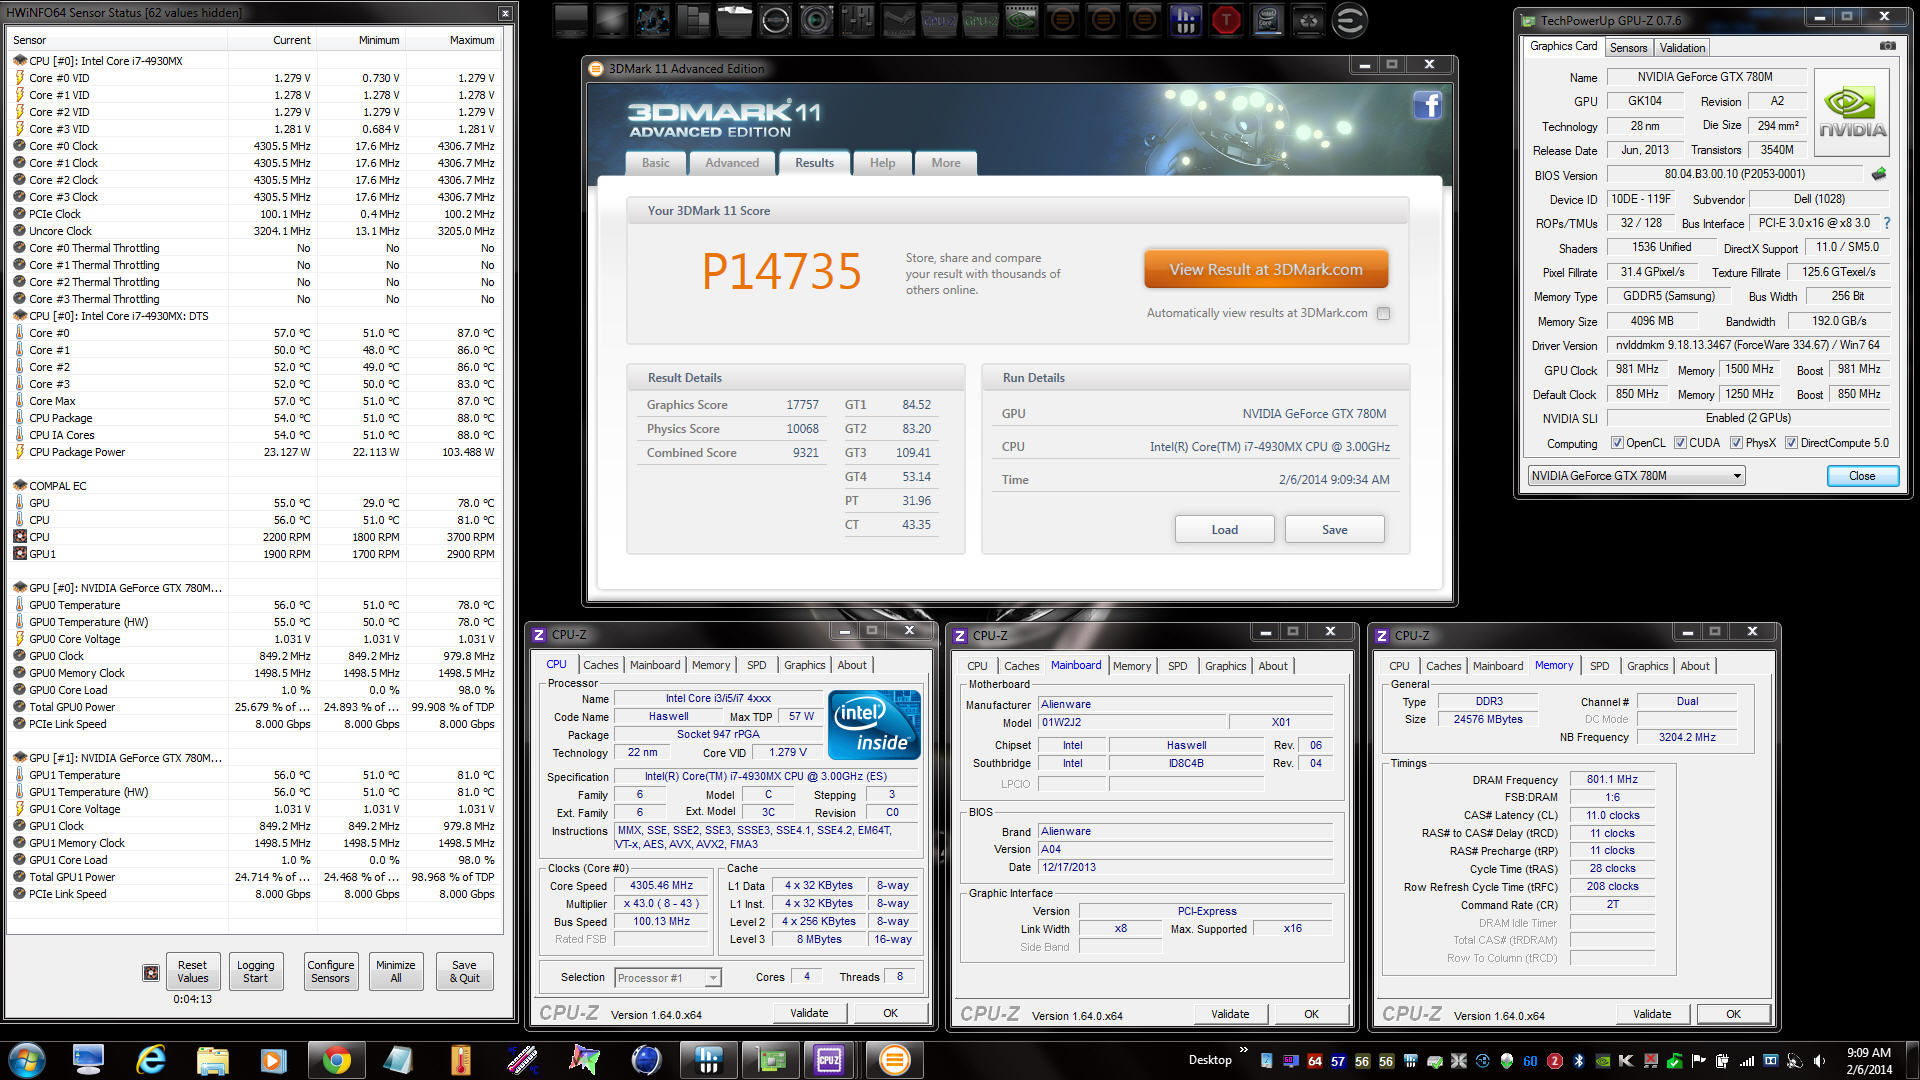
Task: Open the tiled layout icon in top dock
Action: click(693, 20)
